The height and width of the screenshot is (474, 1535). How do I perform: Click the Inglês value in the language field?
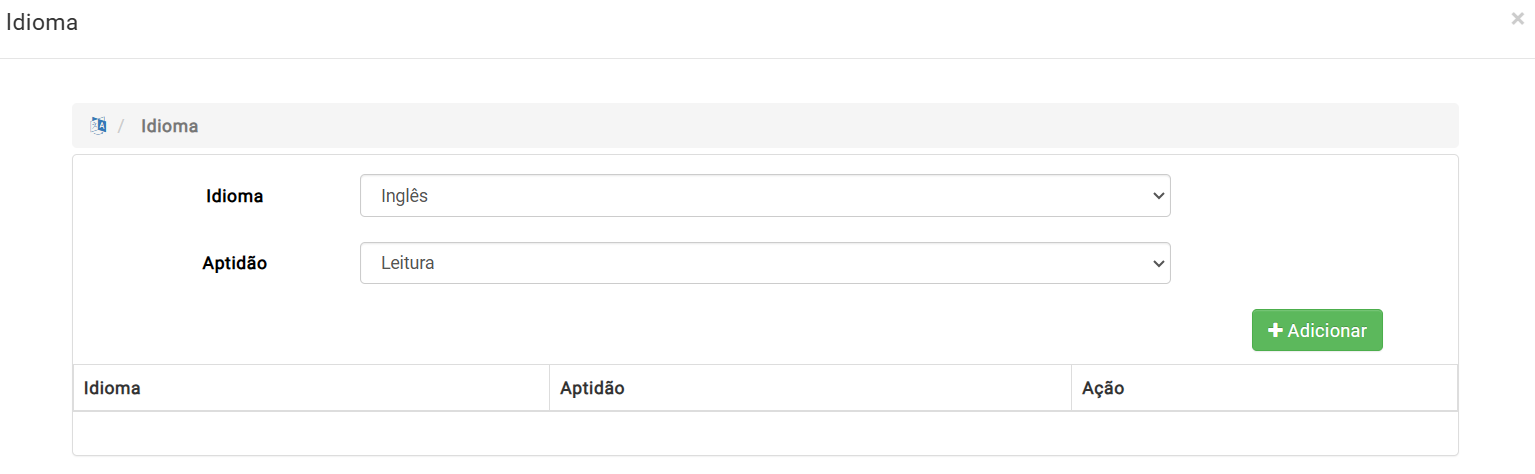point(404,196)
